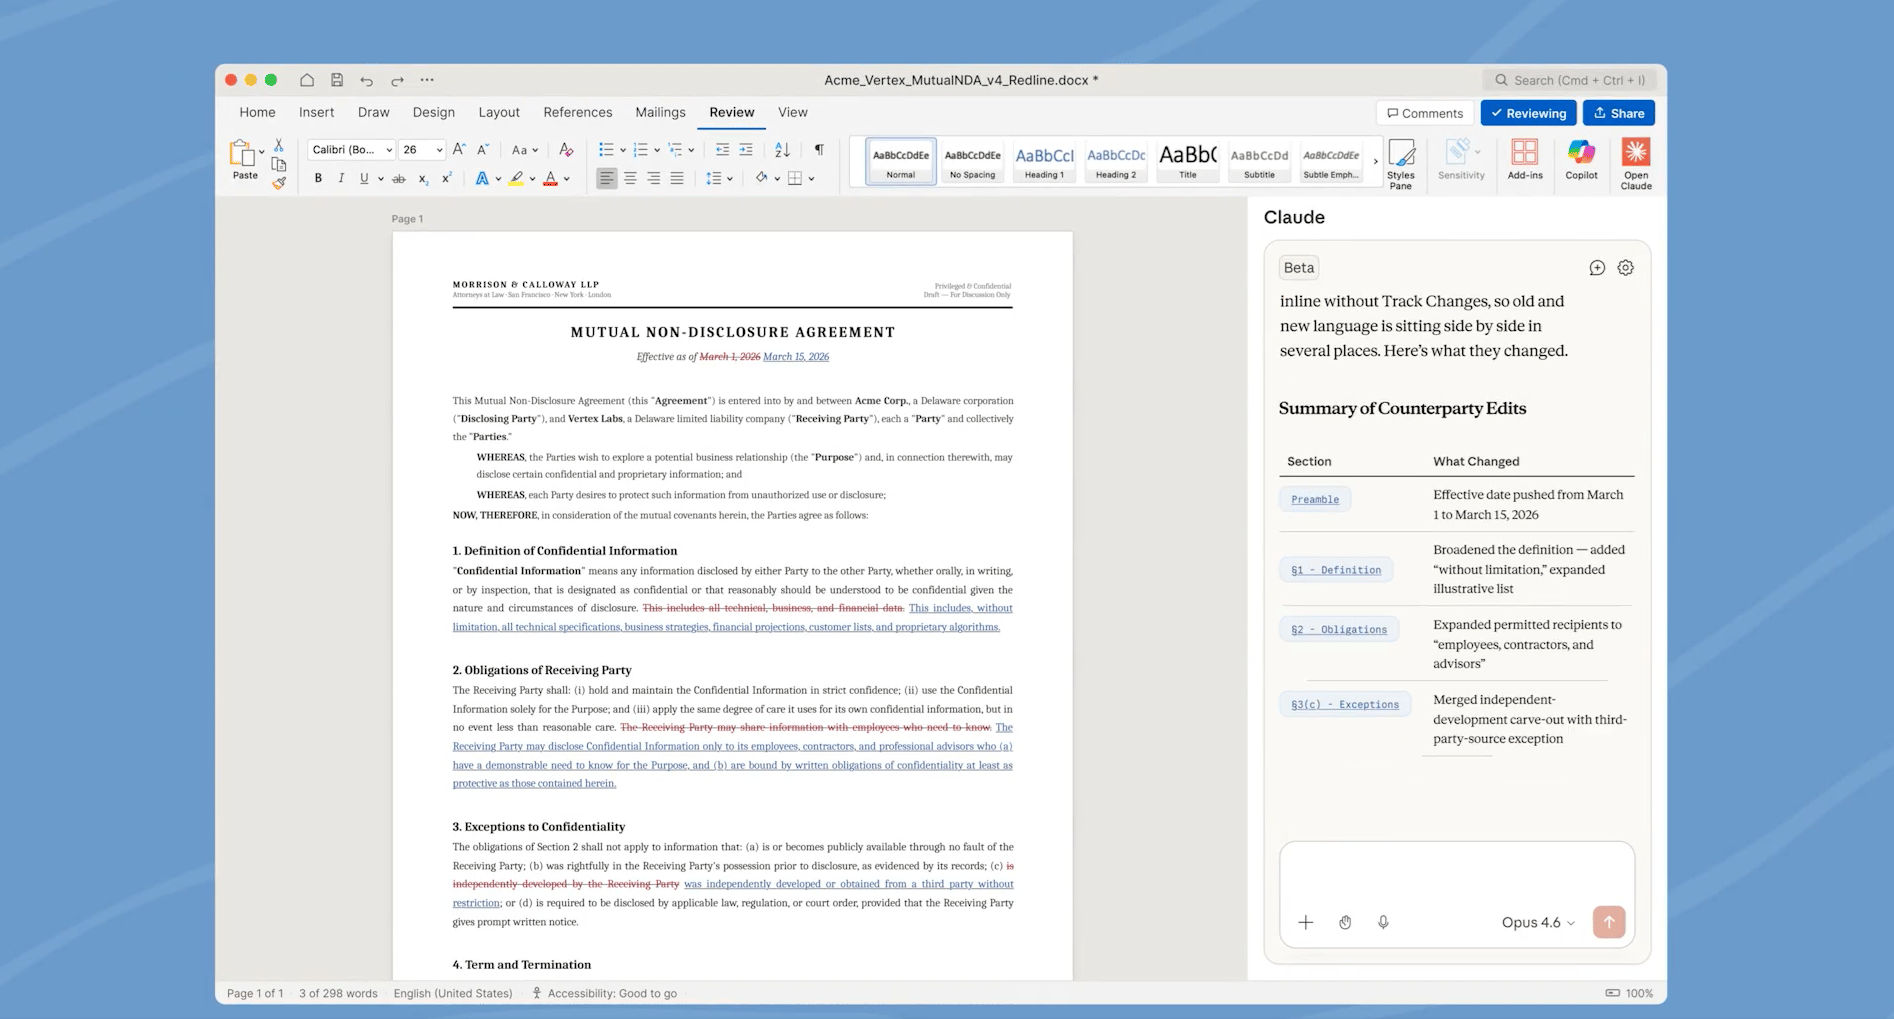Click the Format Painter brush icon
This screenshot has width=1894, height=1019.
click(279, 183)
